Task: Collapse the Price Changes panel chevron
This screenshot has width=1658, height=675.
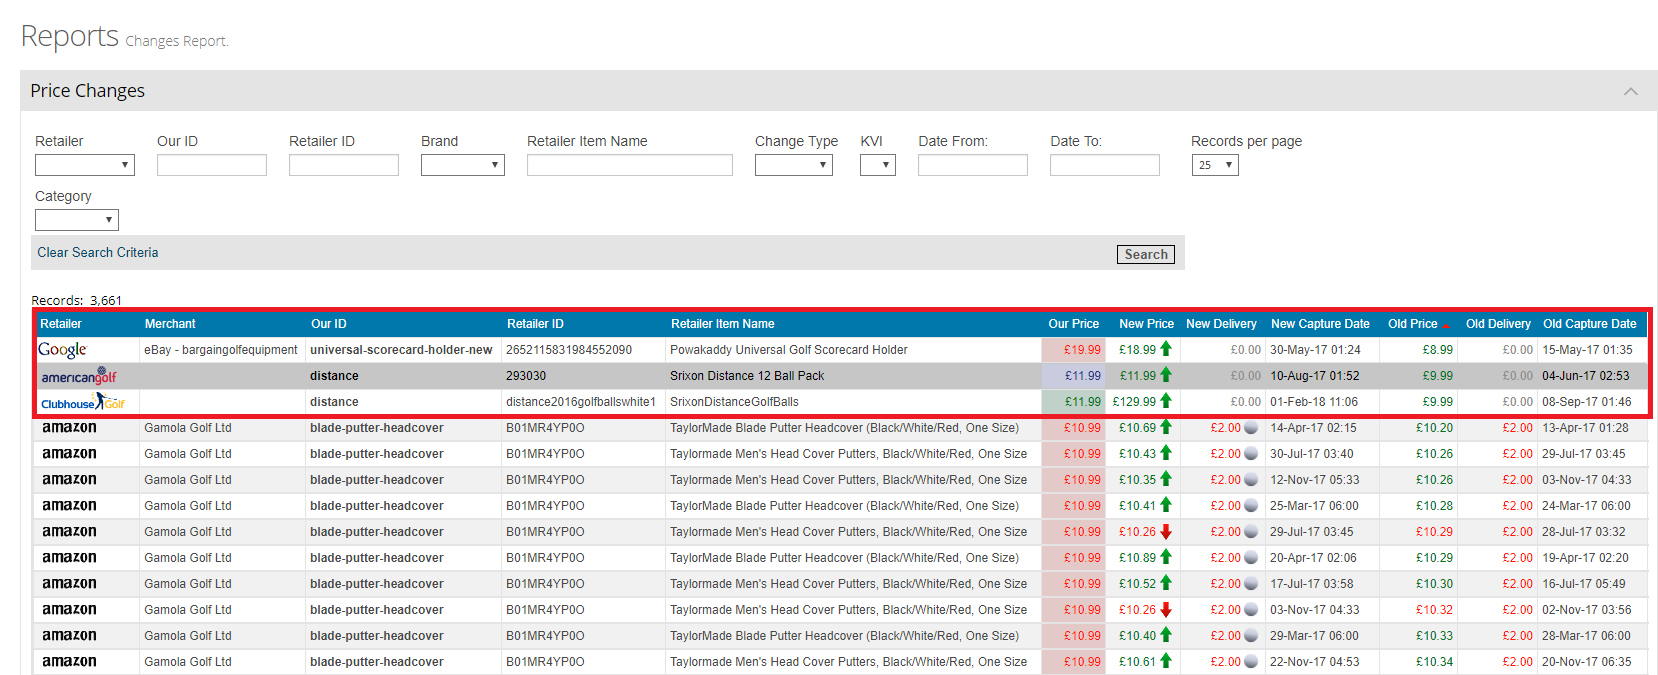Action: click(x=1630, y=91)
